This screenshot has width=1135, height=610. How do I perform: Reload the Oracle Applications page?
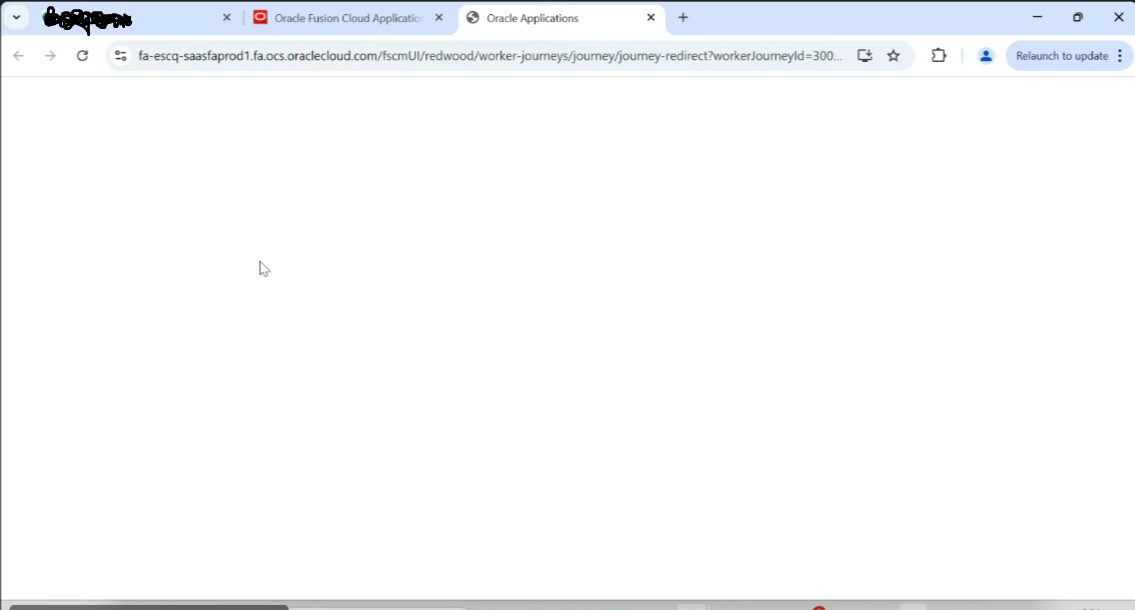[83, 56]
